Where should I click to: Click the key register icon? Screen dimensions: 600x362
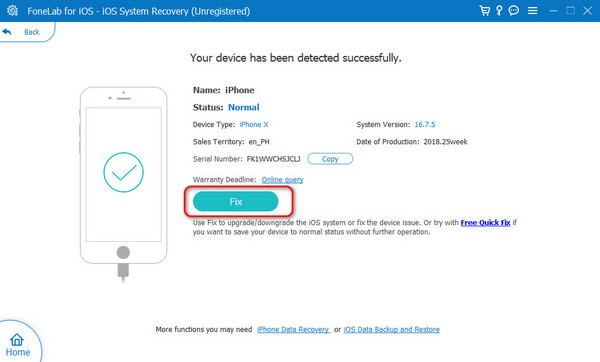pos(499,11)
